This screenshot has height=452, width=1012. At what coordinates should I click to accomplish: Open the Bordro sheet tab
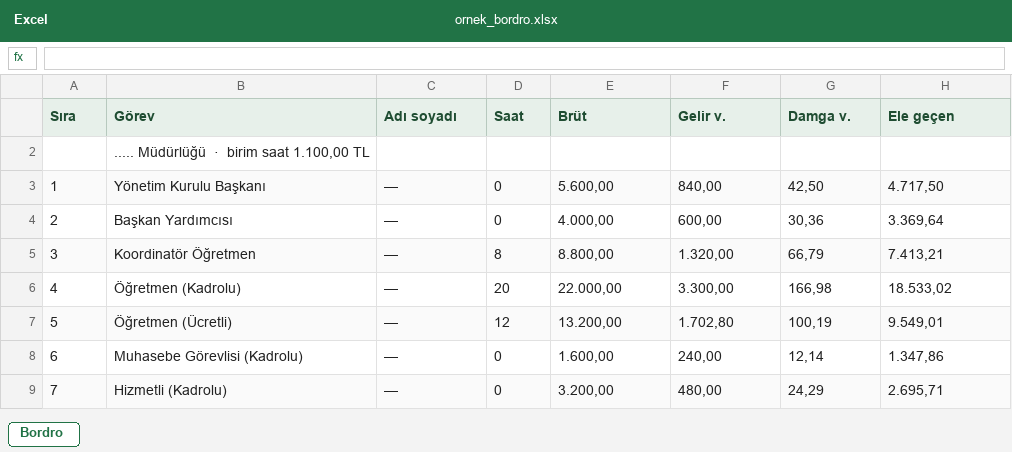(x=44, y=435)
